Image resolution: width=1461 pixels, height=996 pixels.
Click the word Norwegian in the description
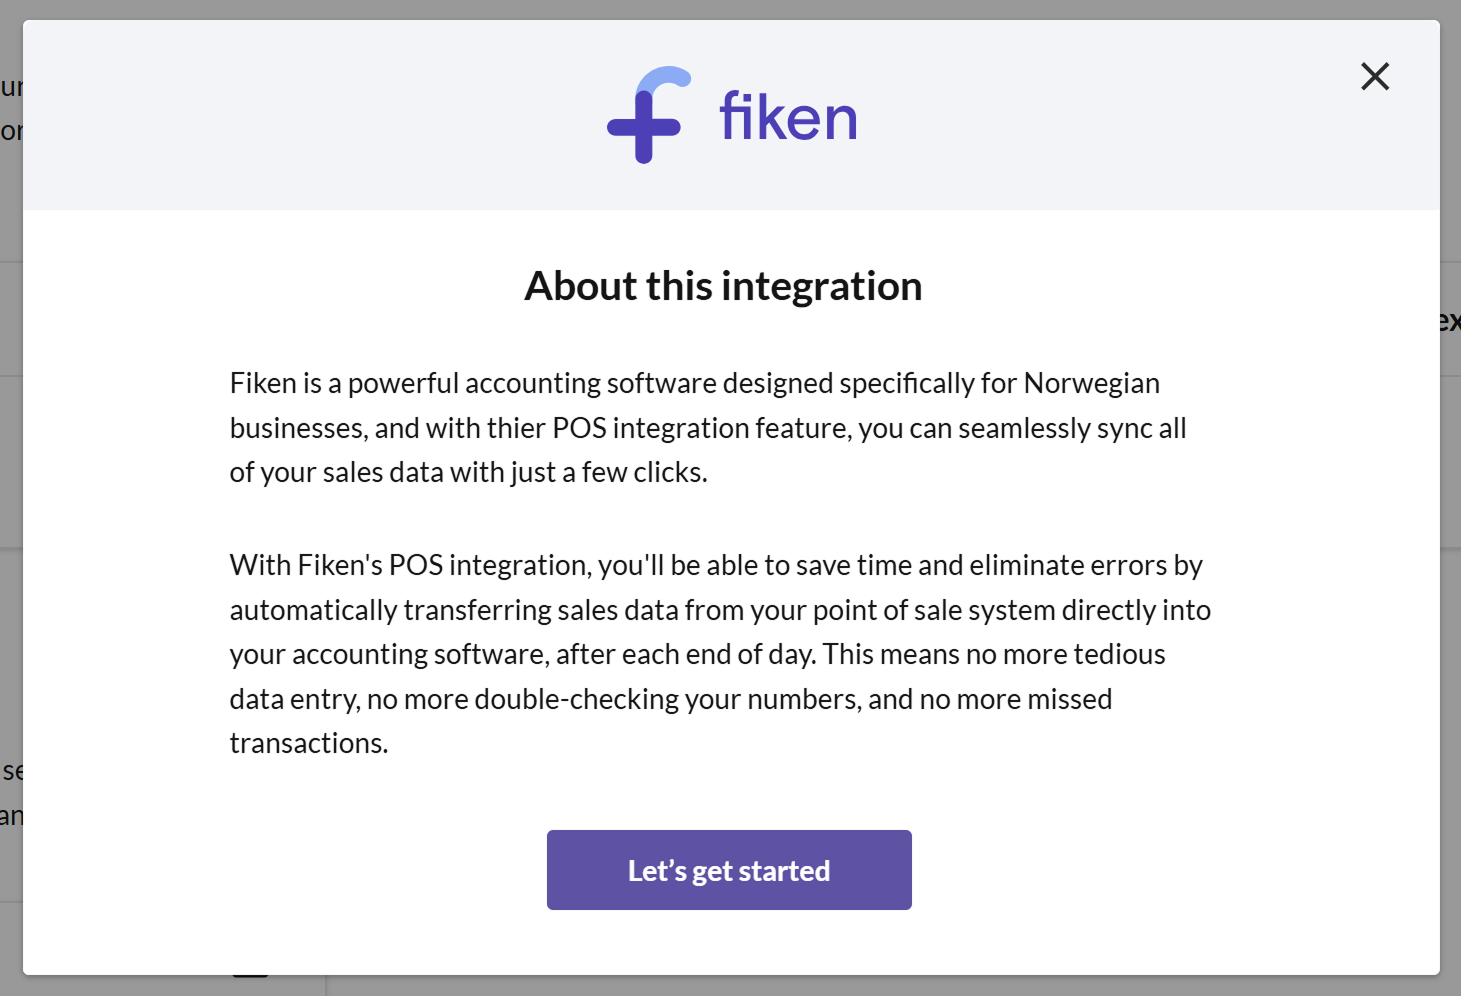click(x=1091, y=383)
